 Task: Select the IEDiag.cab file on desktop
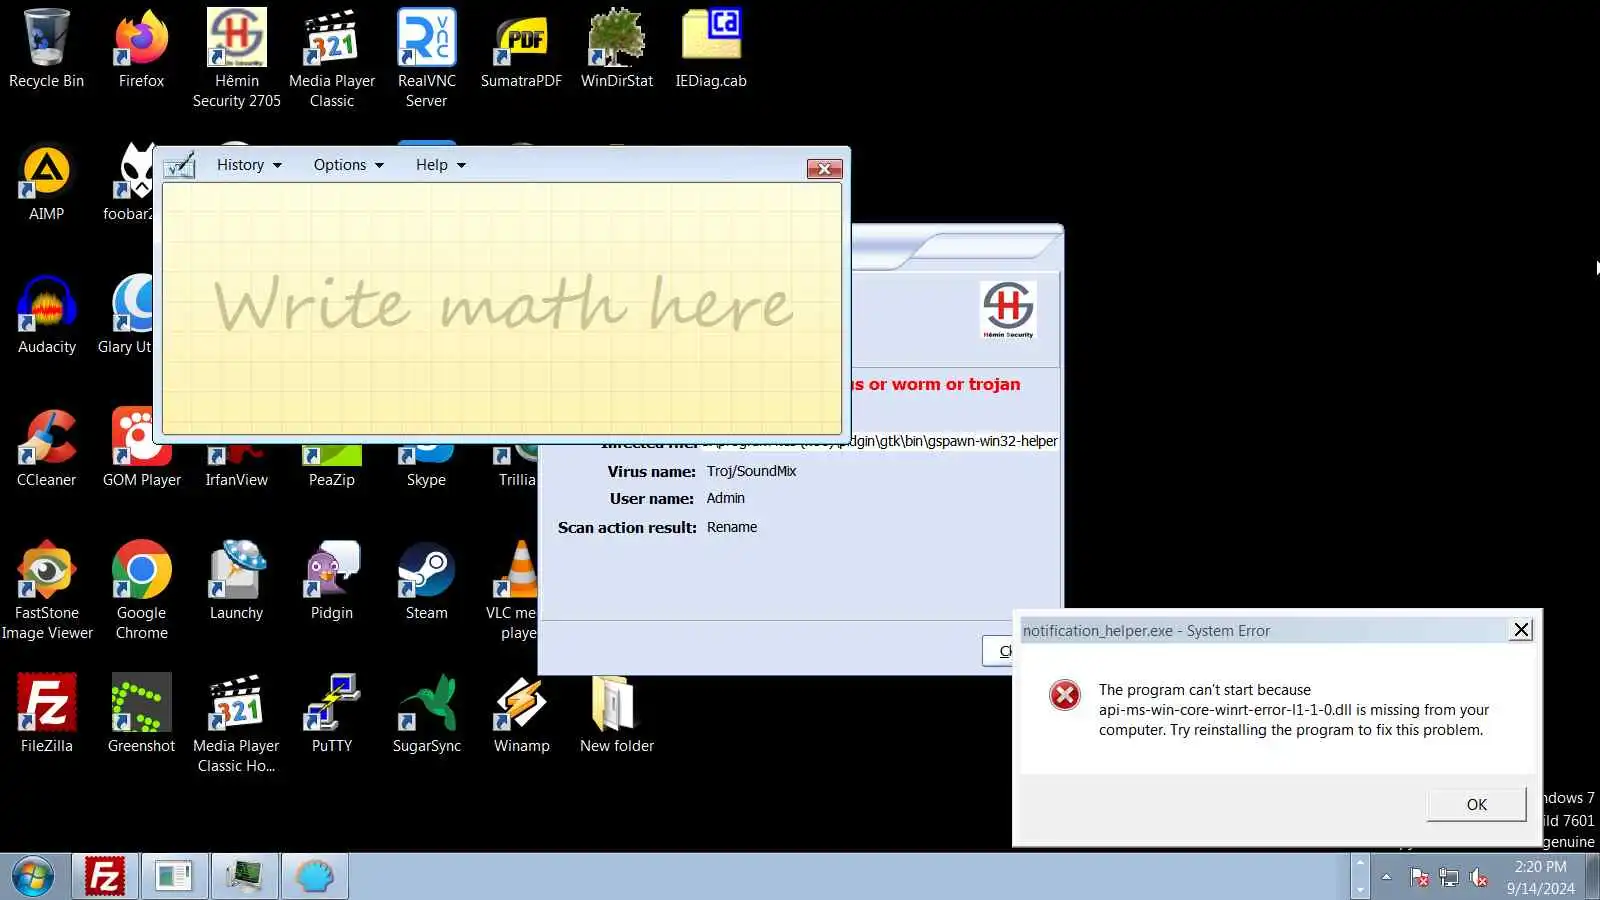711,49
